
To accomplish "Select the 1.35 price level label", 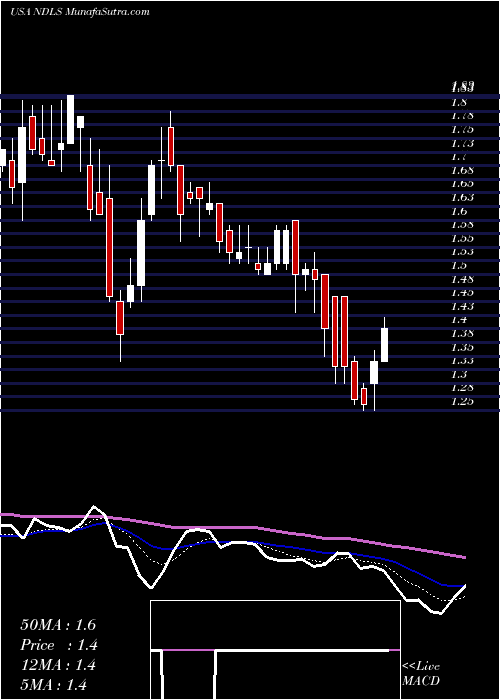I will (463, 347).
